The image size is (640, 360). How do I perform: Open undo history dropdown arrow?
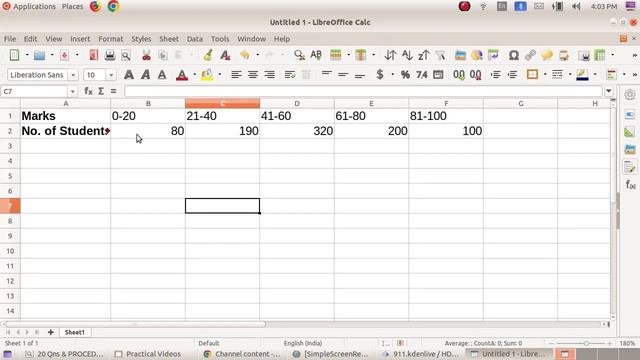click(x=257, y=55)
